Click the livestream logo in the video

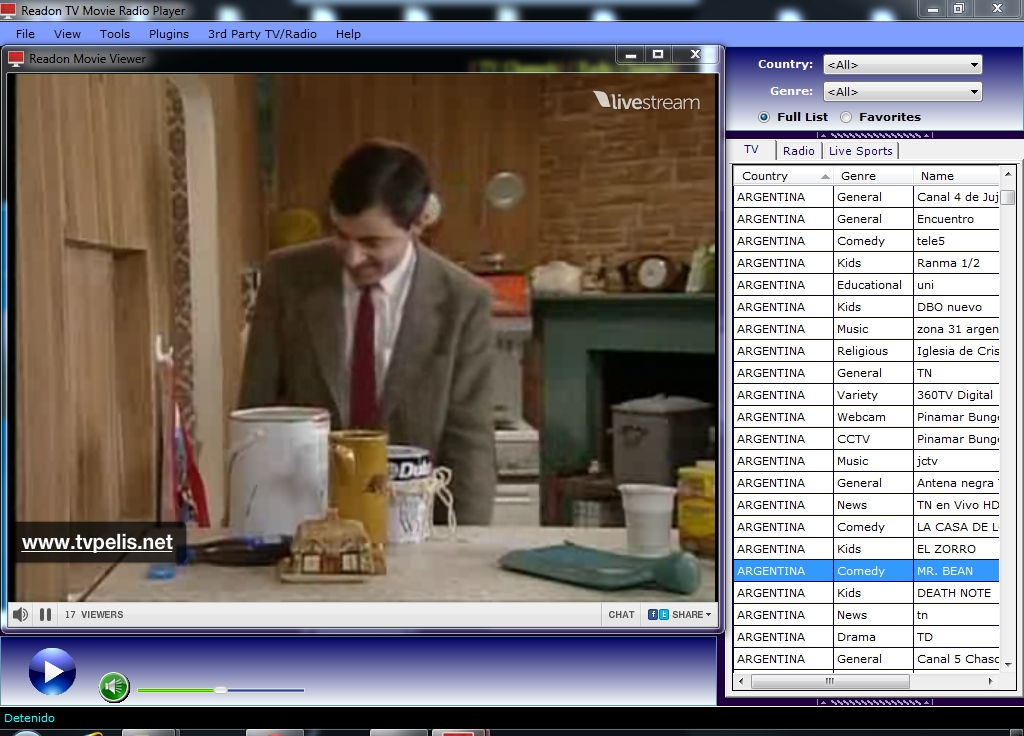pos(647,101)
